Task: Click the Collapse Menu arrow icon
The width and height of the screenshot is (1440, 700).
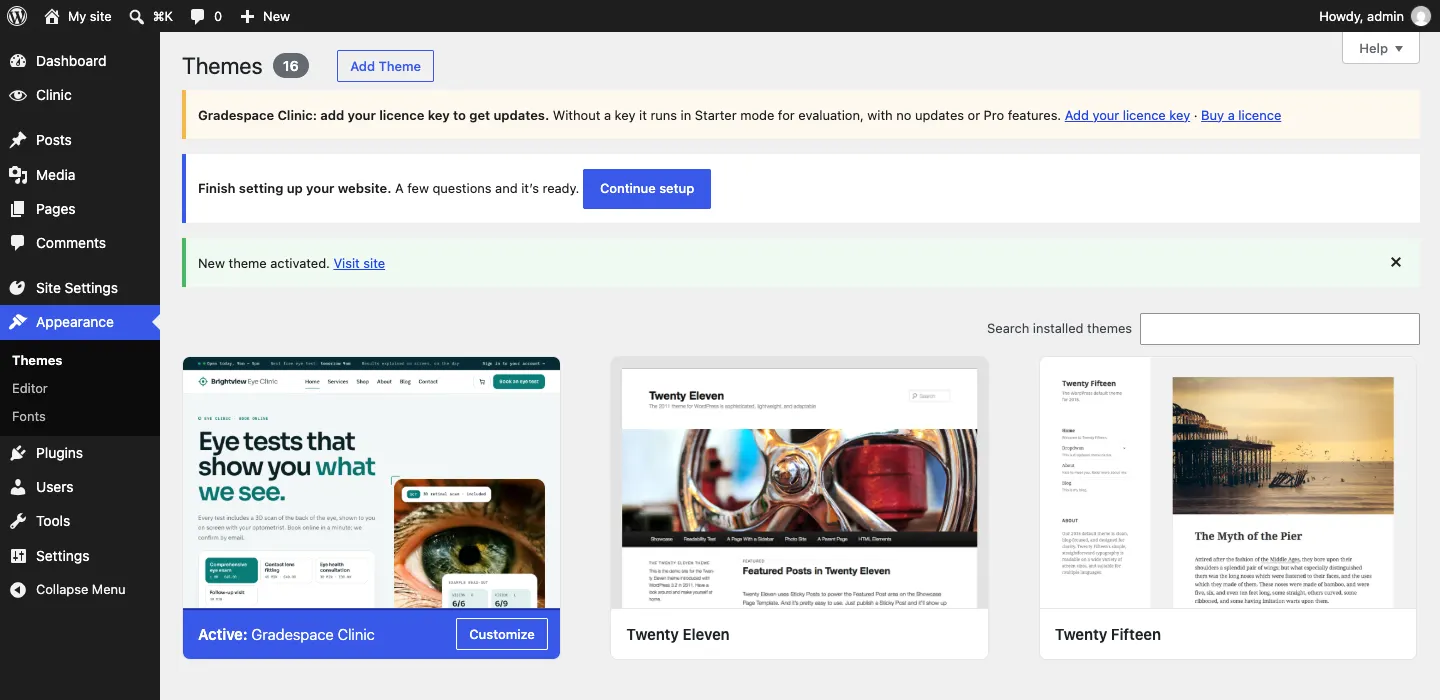Action: [x=18, y=590]
